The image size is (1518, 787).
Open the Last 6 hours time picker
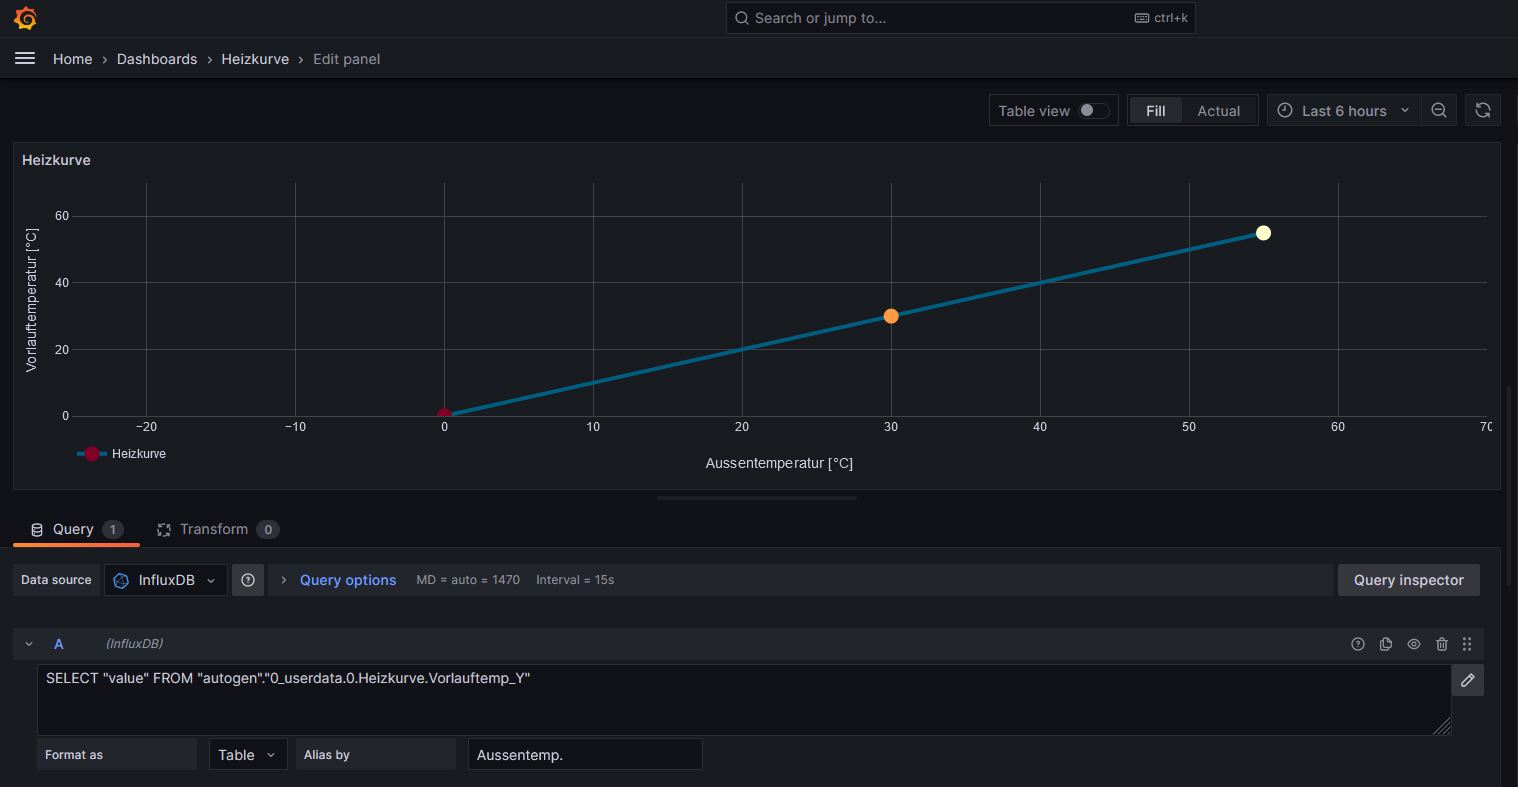(x=1344, y=110)
